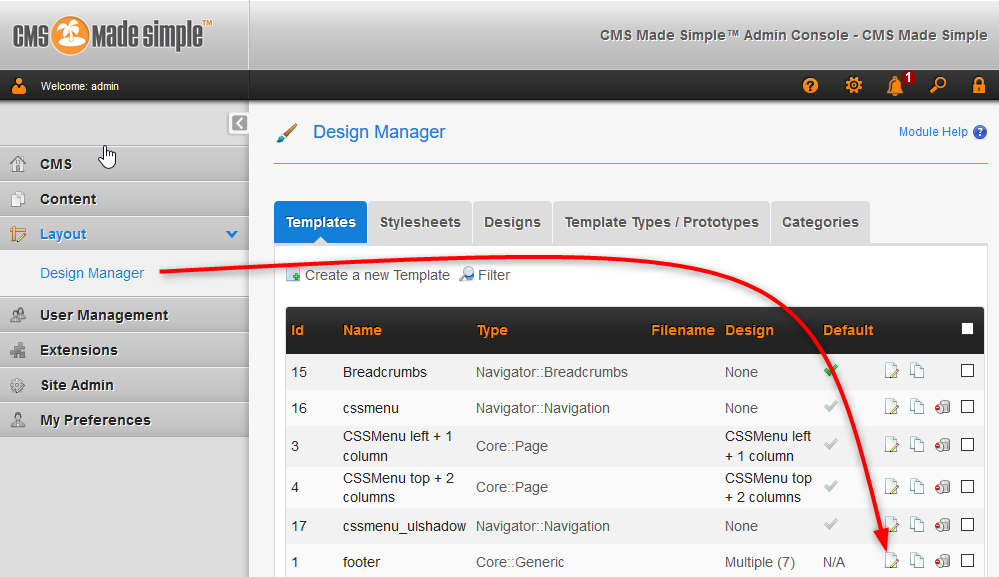Open notifications bell with red badge

point(895,86)
